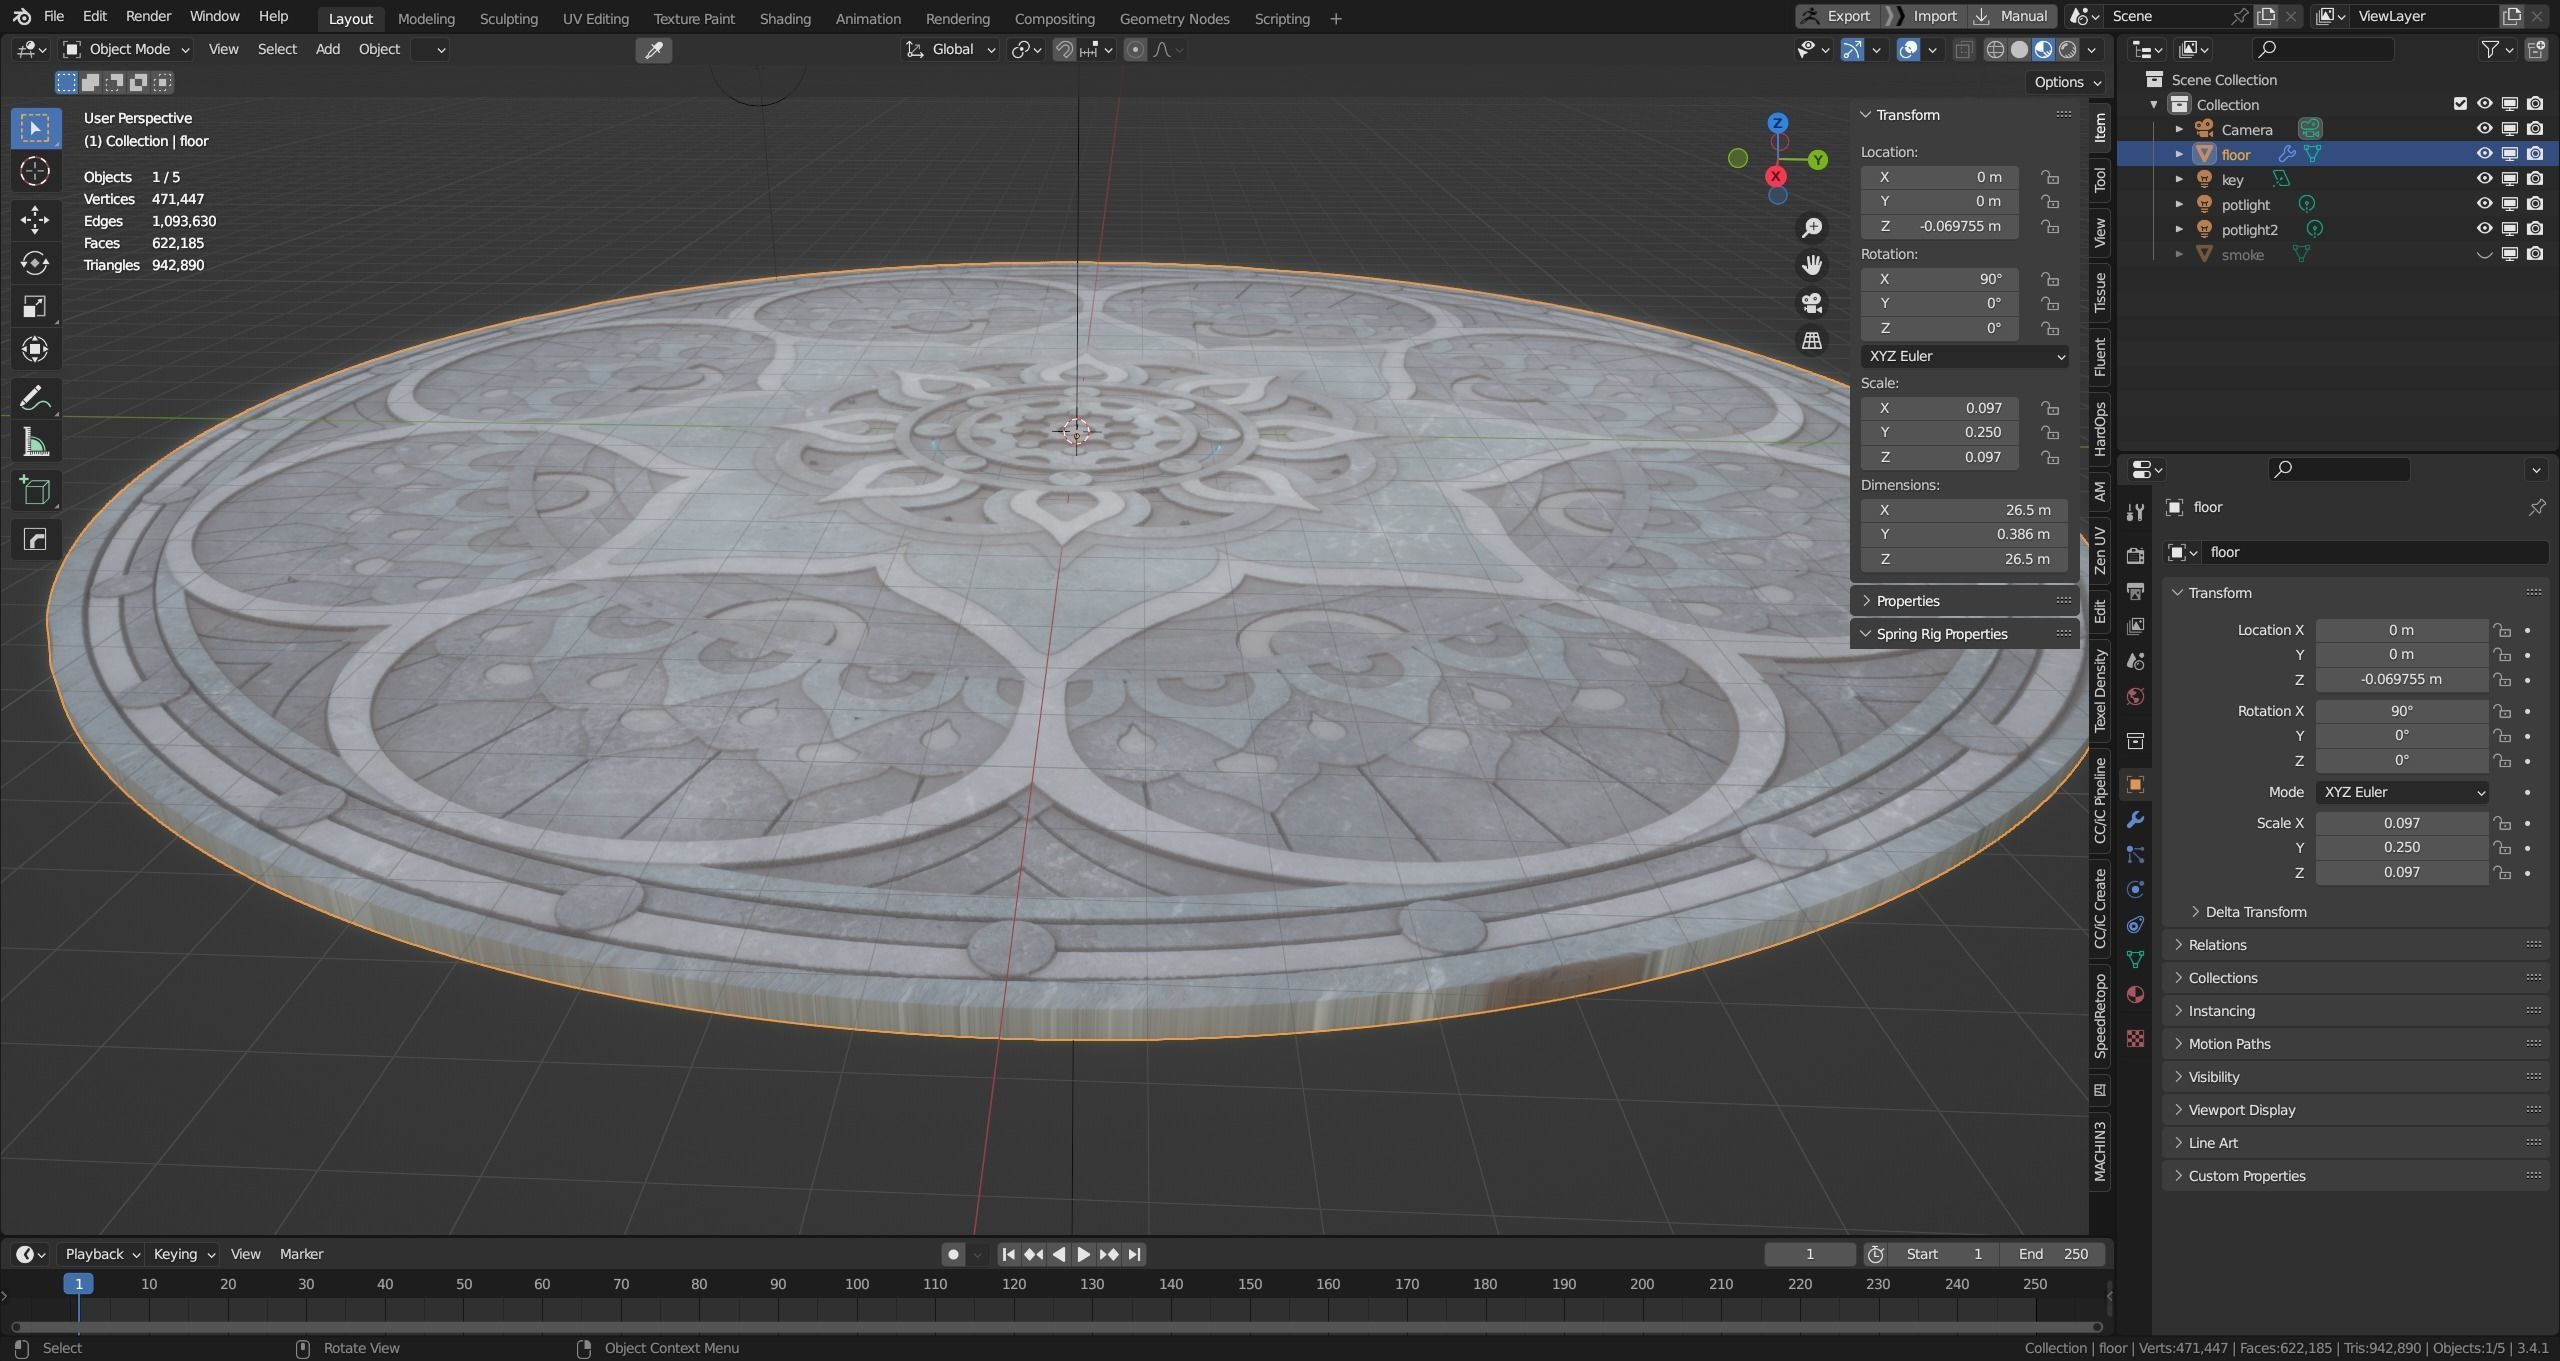Click the Export button
2560x1361 pixels.
click(1838, 16)
